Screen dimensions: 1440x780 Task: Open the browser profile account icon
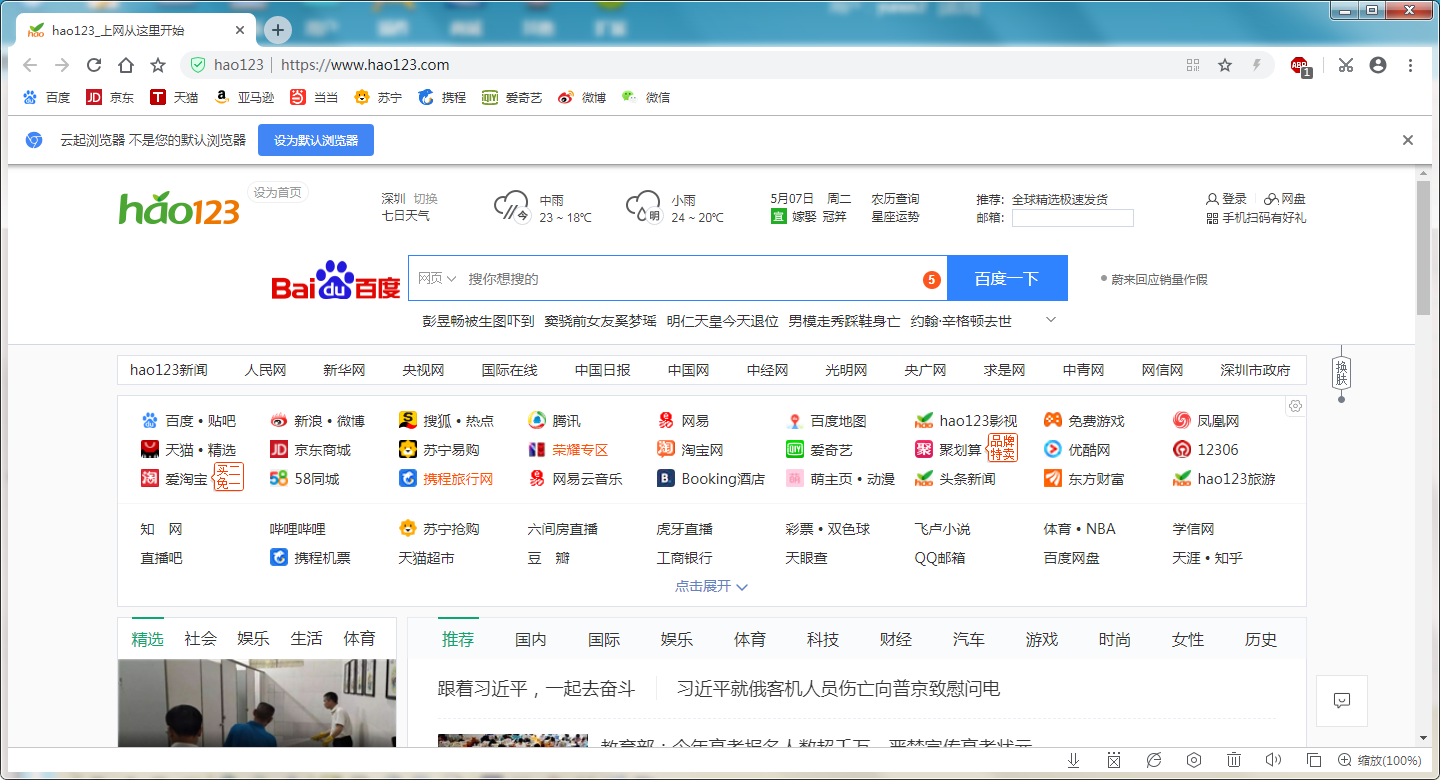(1379, 64)
